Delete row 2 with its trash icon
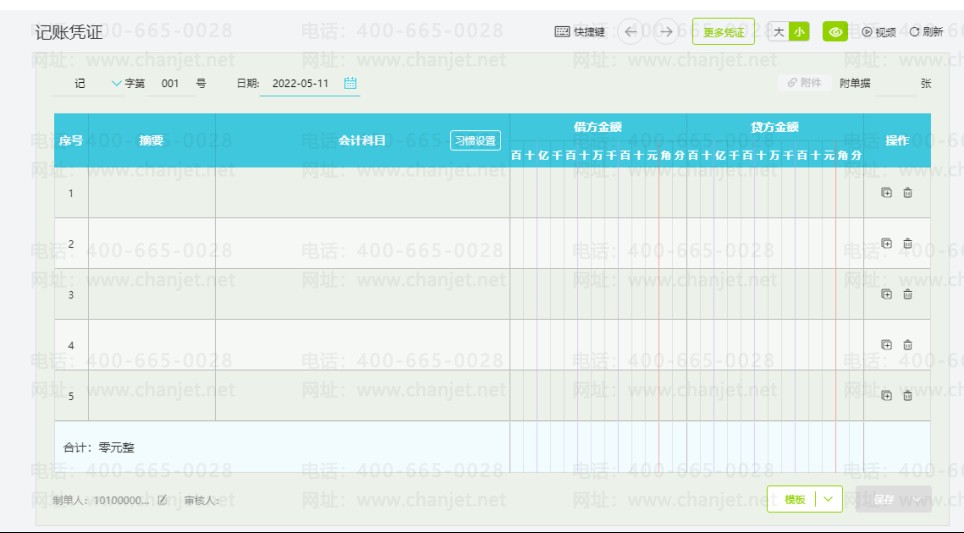The width and height of the screenshot is (964, 533). point(907,243)
